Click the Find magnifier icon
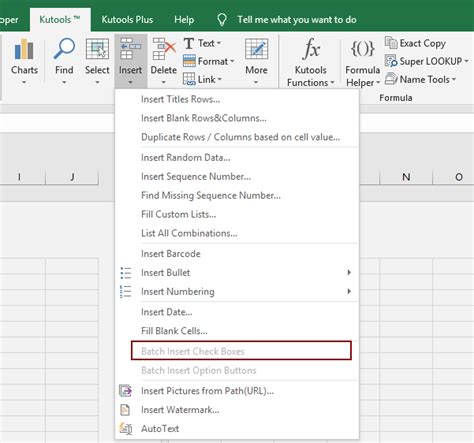The width and height of the screenshot is (474, 443). [64, 48]
